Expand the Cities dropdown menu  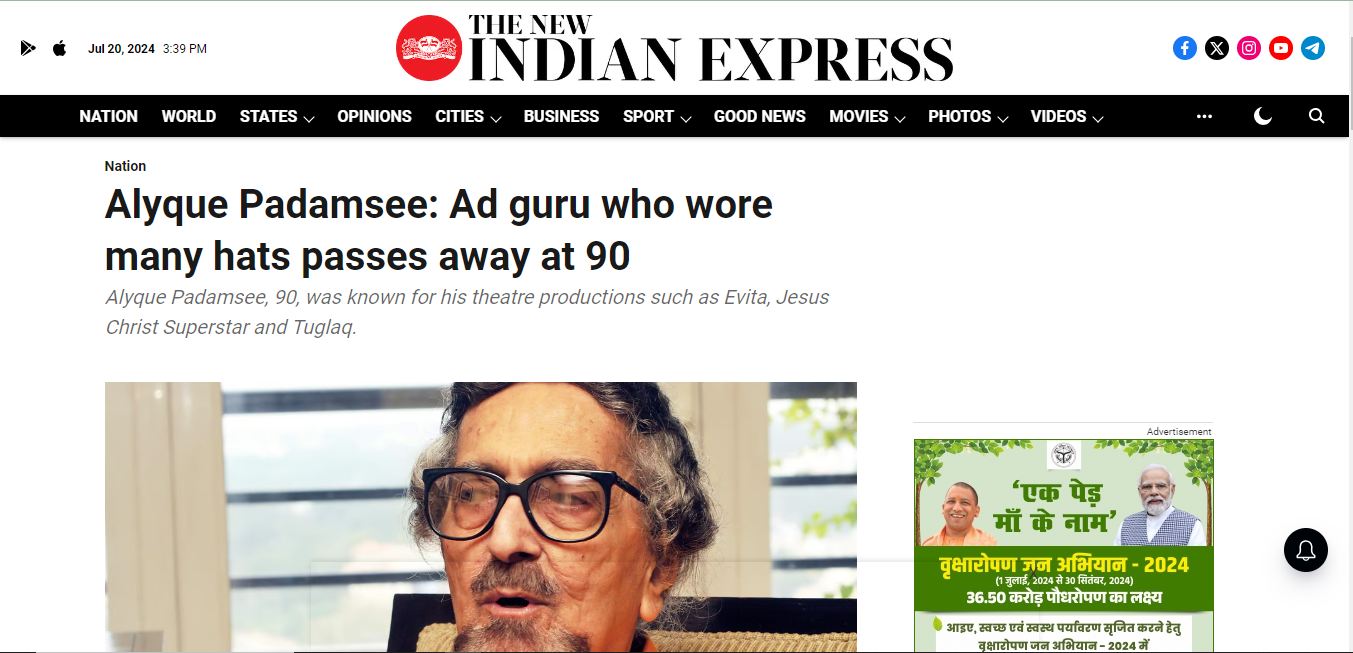click(468, 116)
